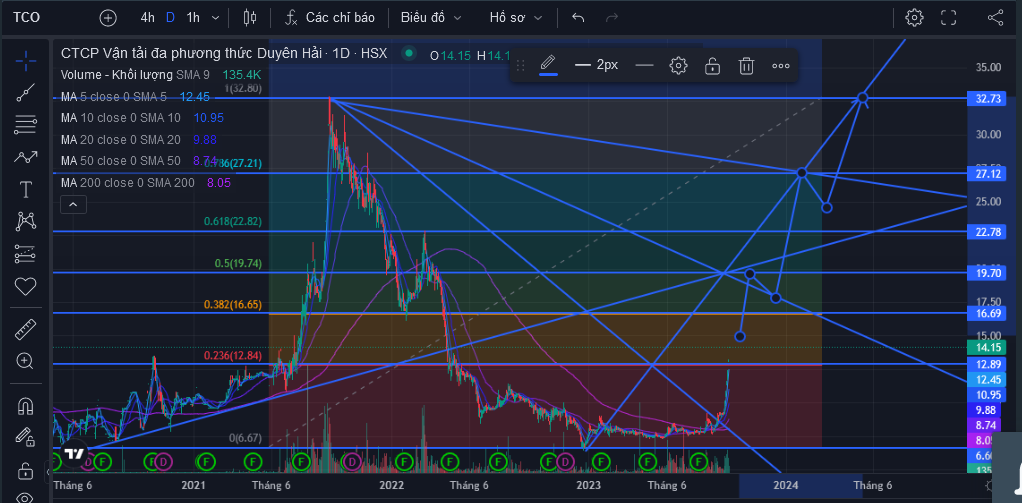Redo the last chart action
The width and height of the screenshot is (1022, 503).
(x=612, y=18)
